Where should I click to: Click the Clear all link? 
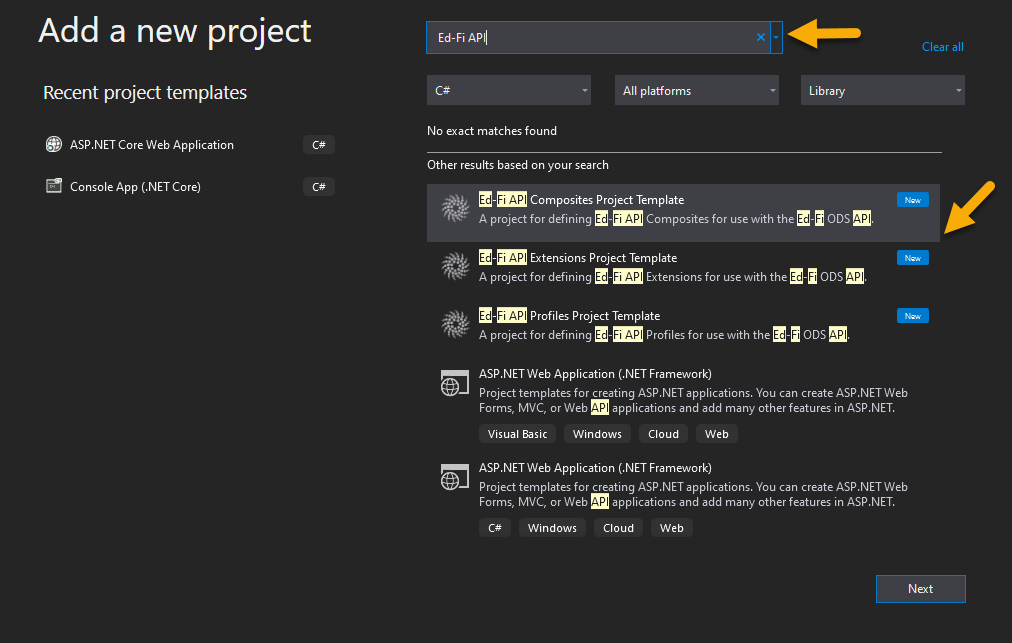(x=942, y=46)
